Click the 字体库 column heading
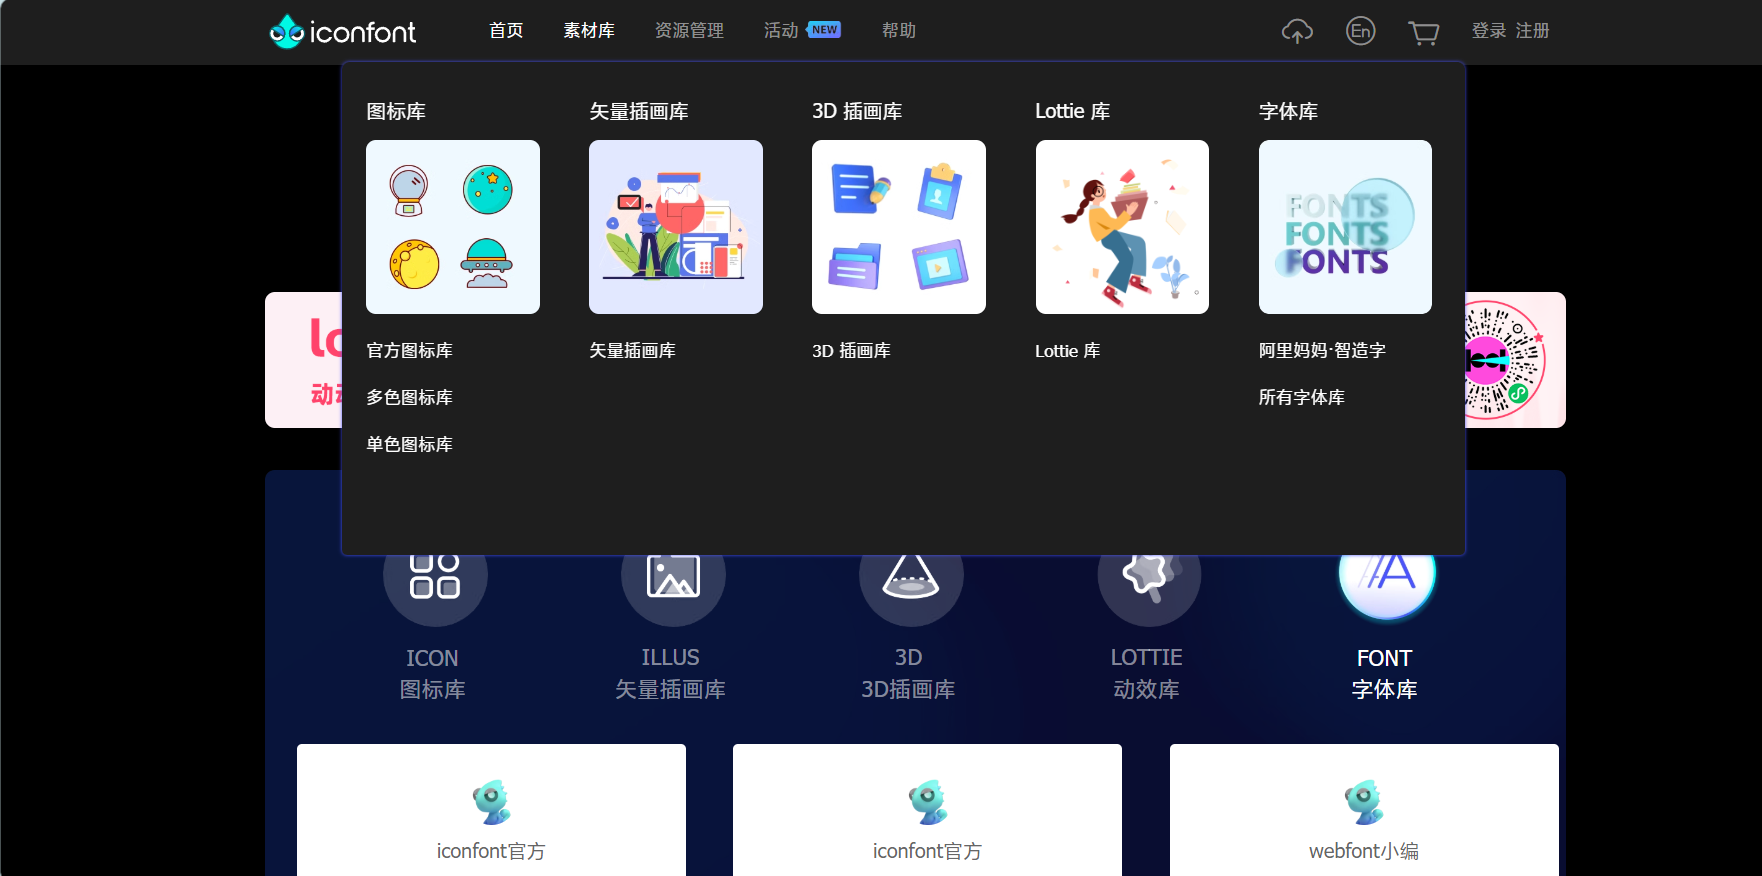The width and height of the screenshot is (1762, 876). 1288,111
